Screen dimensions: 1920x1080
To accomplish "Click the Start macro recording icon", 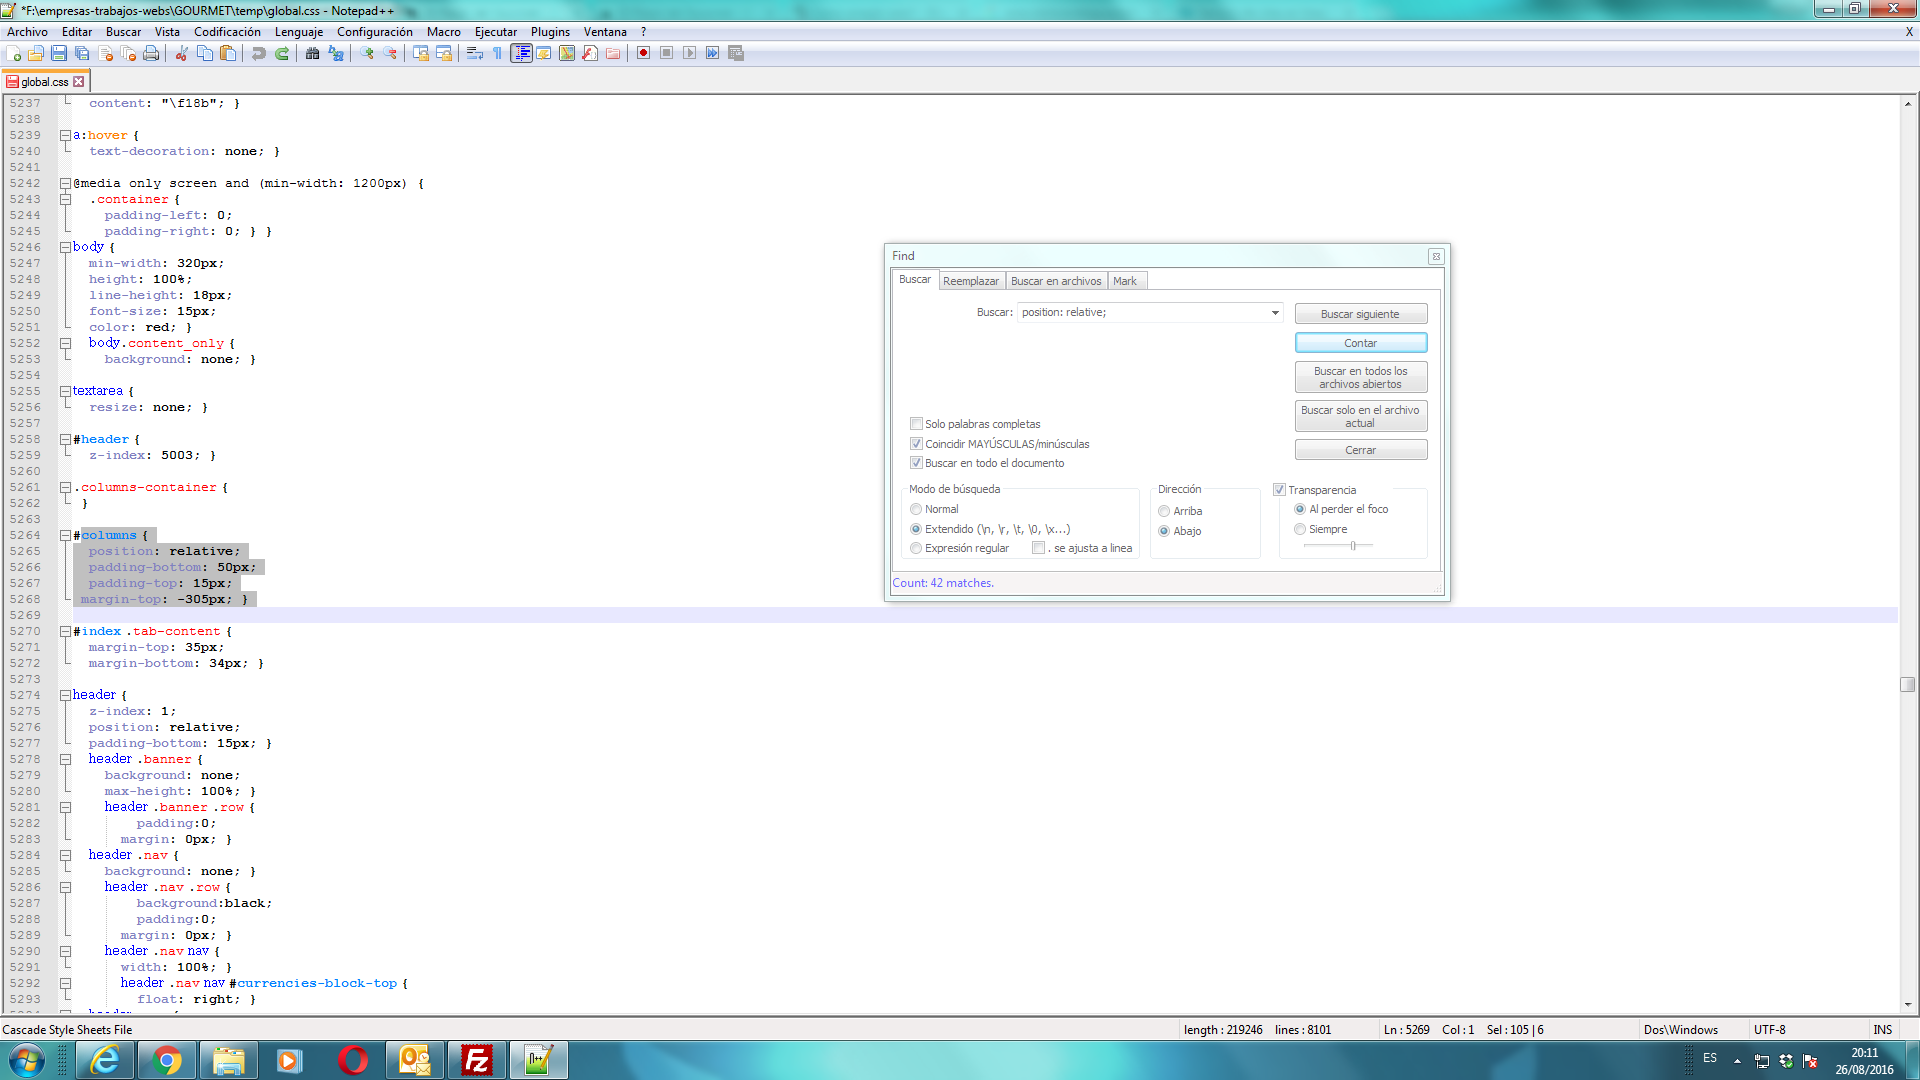I will [643, 53].
